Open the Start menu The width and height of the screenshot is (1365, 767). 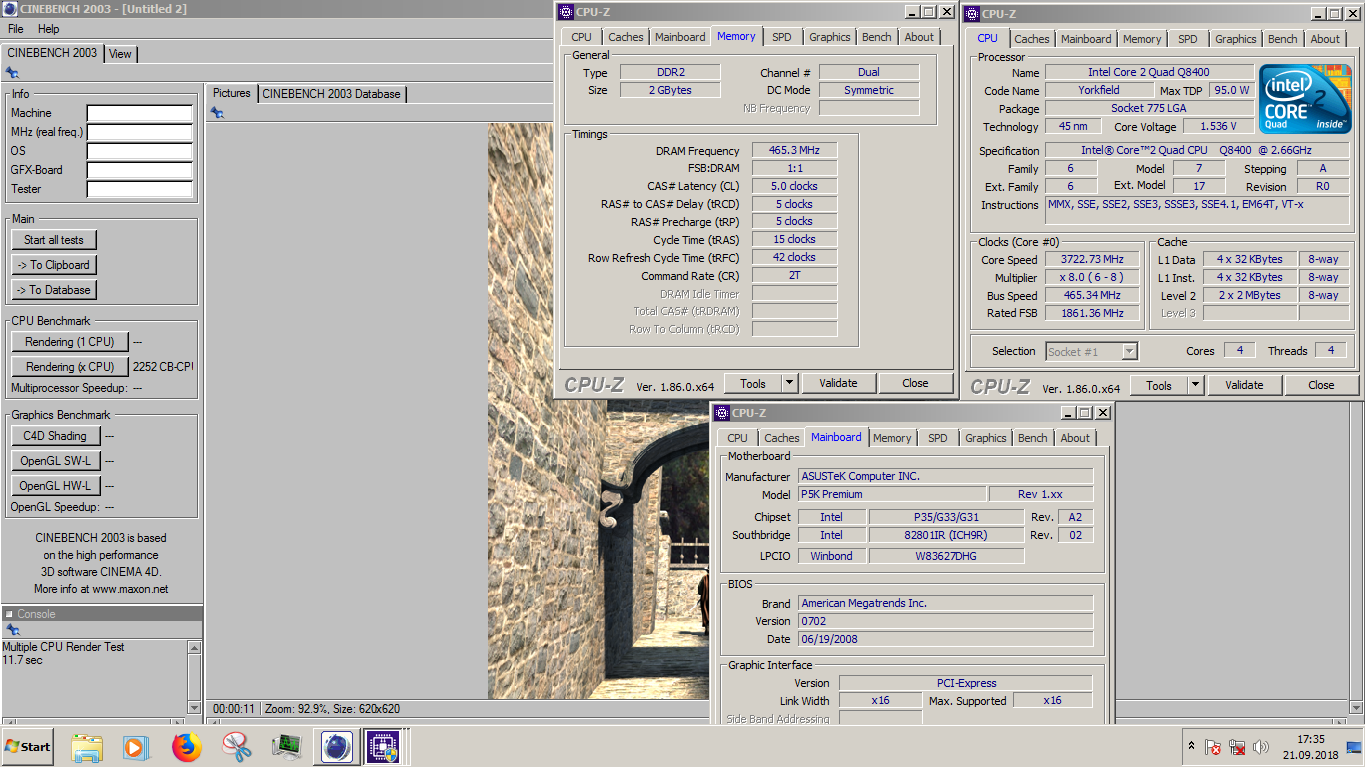pyautogui.click(x=27, y=747)
